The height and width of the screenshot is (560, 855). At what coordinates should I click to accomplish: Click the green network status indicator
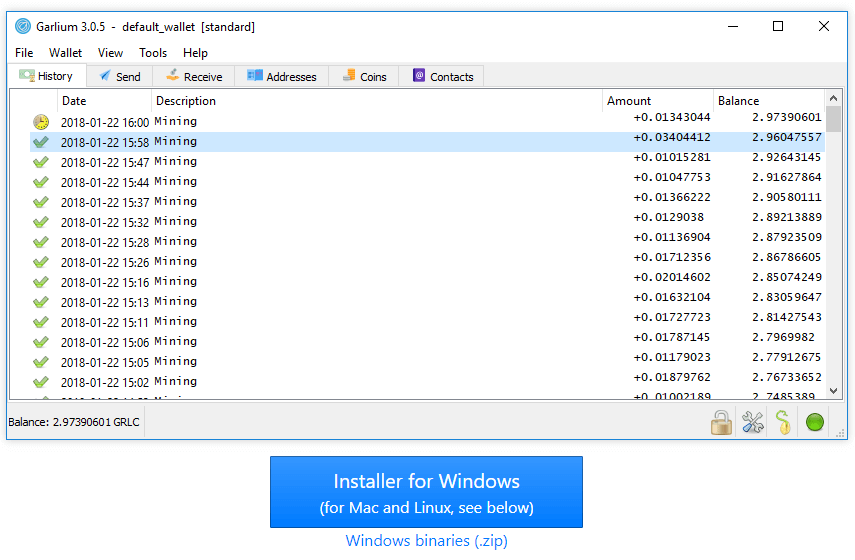pos(815,423)
